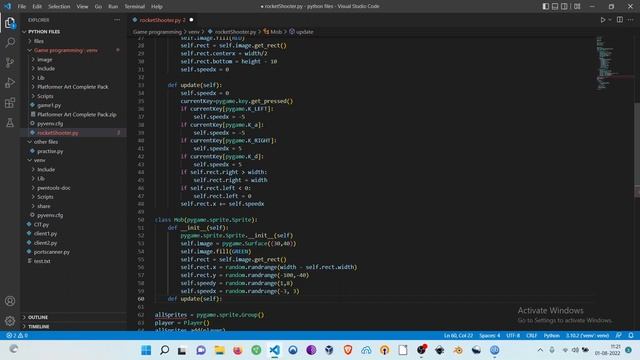
Task: Open Explorer Views and More Actions ellipsis
Action: [x=117, y=20]
